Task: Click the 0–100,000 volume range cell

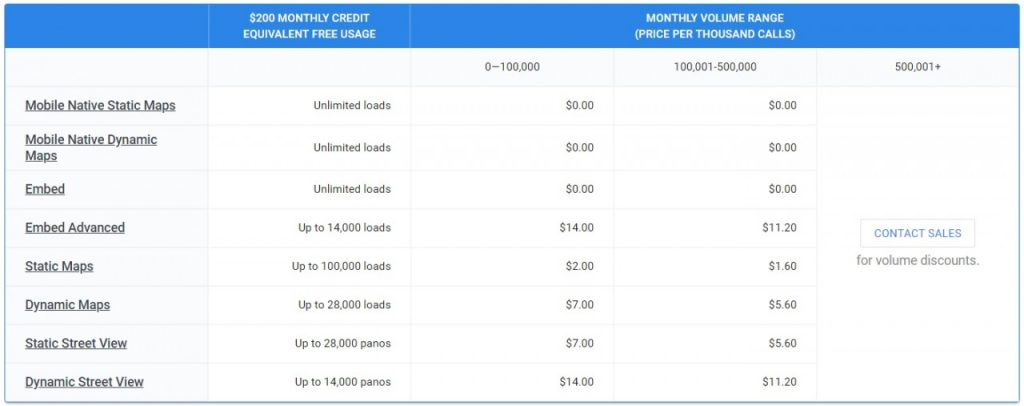Action: [x=512, y=67]
